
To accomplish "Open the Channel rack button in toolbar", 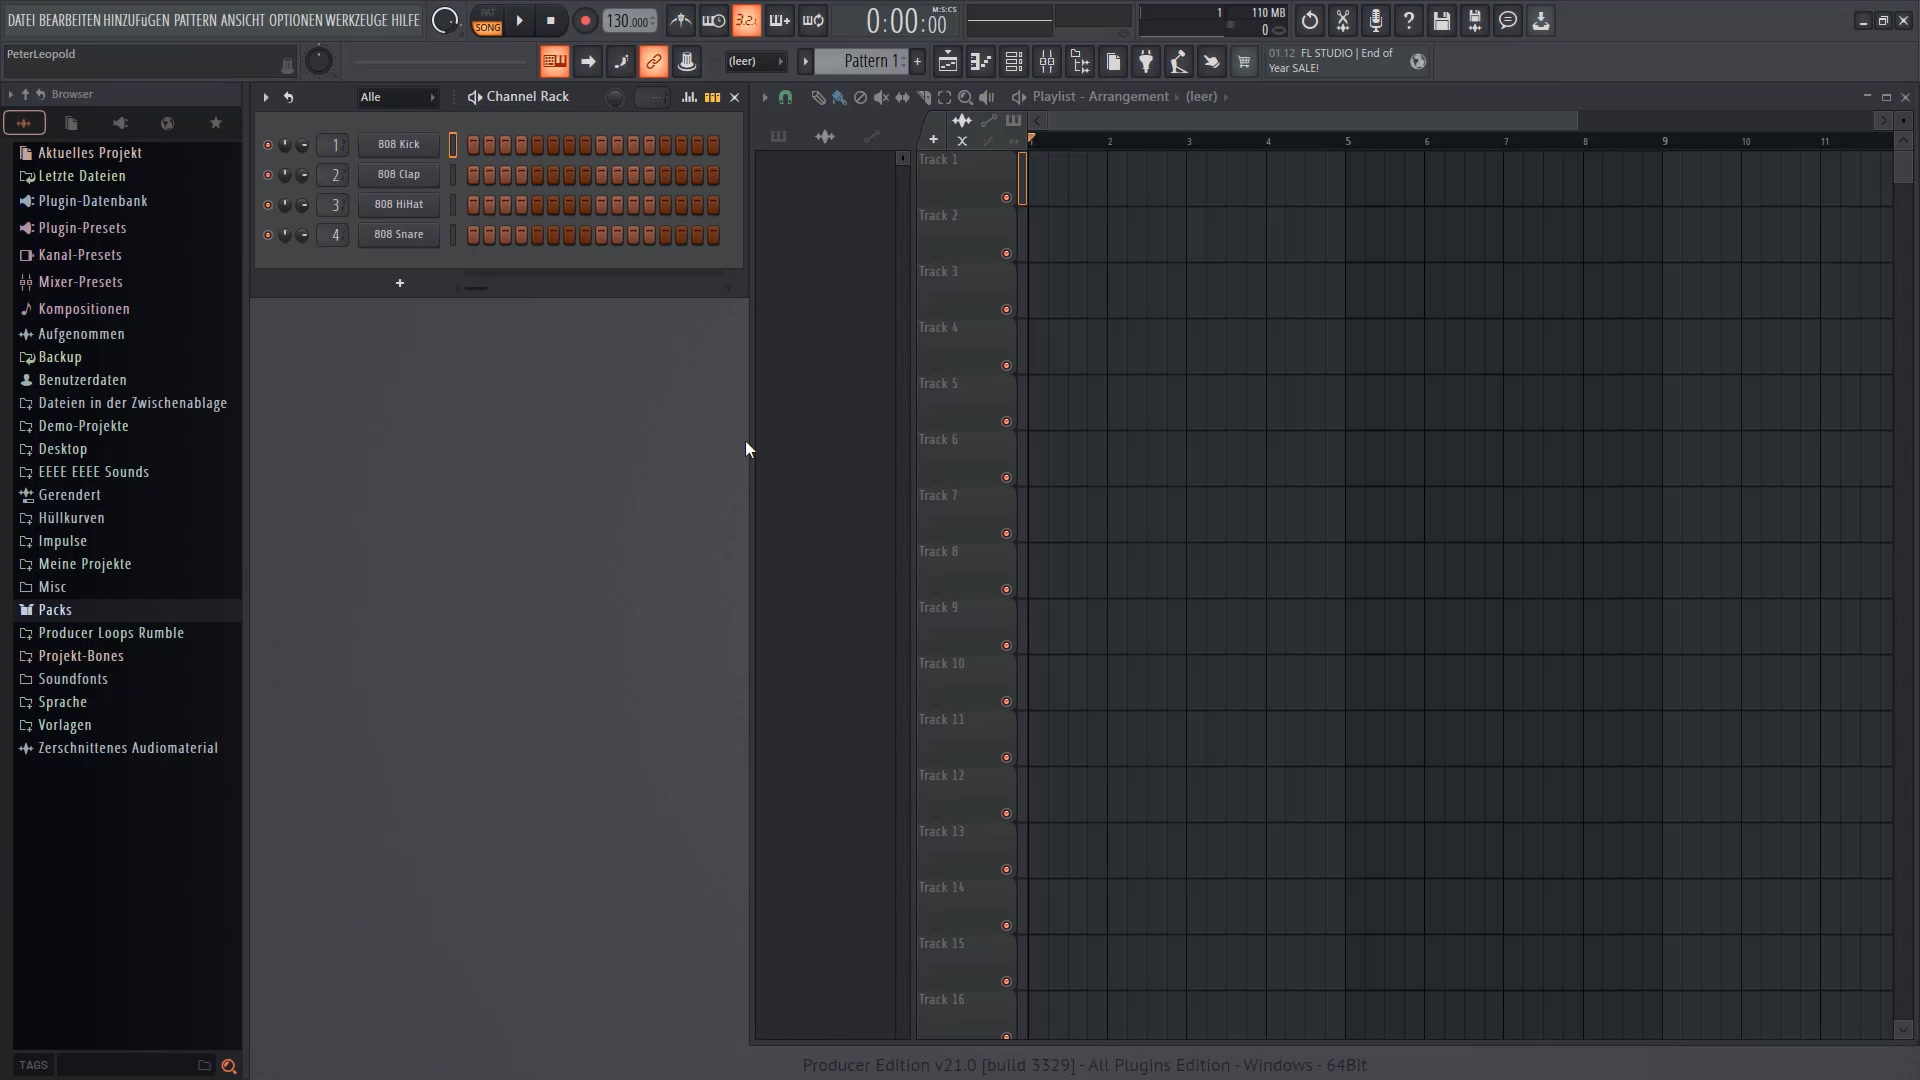I will point(1014,62).
